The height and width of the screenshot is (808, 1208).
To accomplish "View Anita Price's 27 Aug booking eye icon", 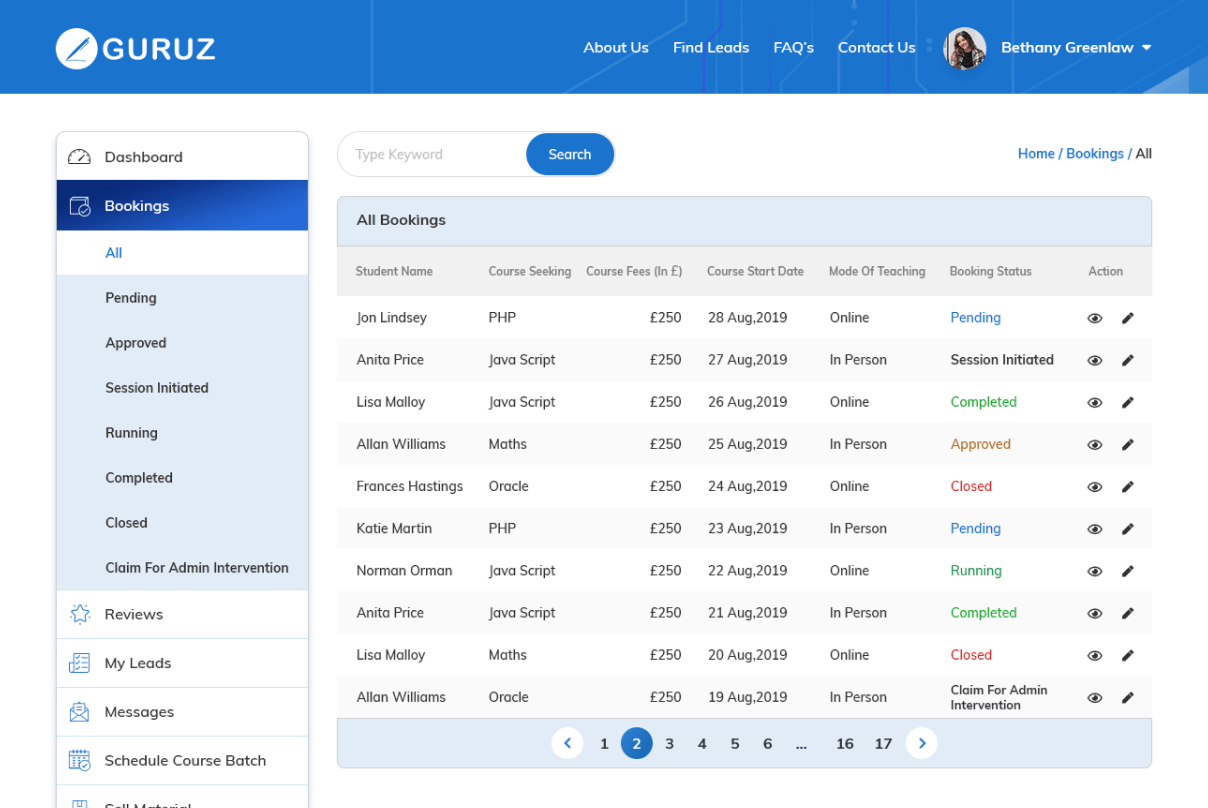I will point(1095,360).
